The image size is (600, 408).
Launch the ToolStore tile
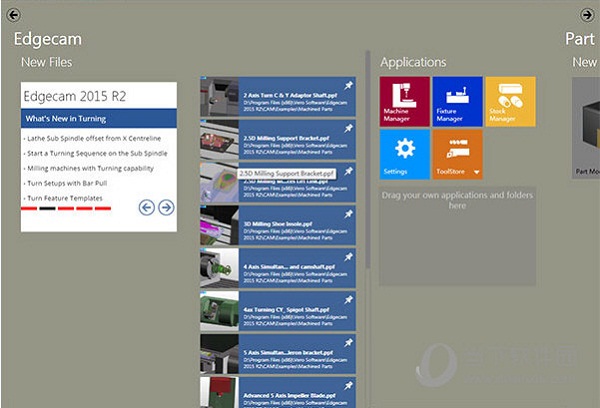coord(457,154)
